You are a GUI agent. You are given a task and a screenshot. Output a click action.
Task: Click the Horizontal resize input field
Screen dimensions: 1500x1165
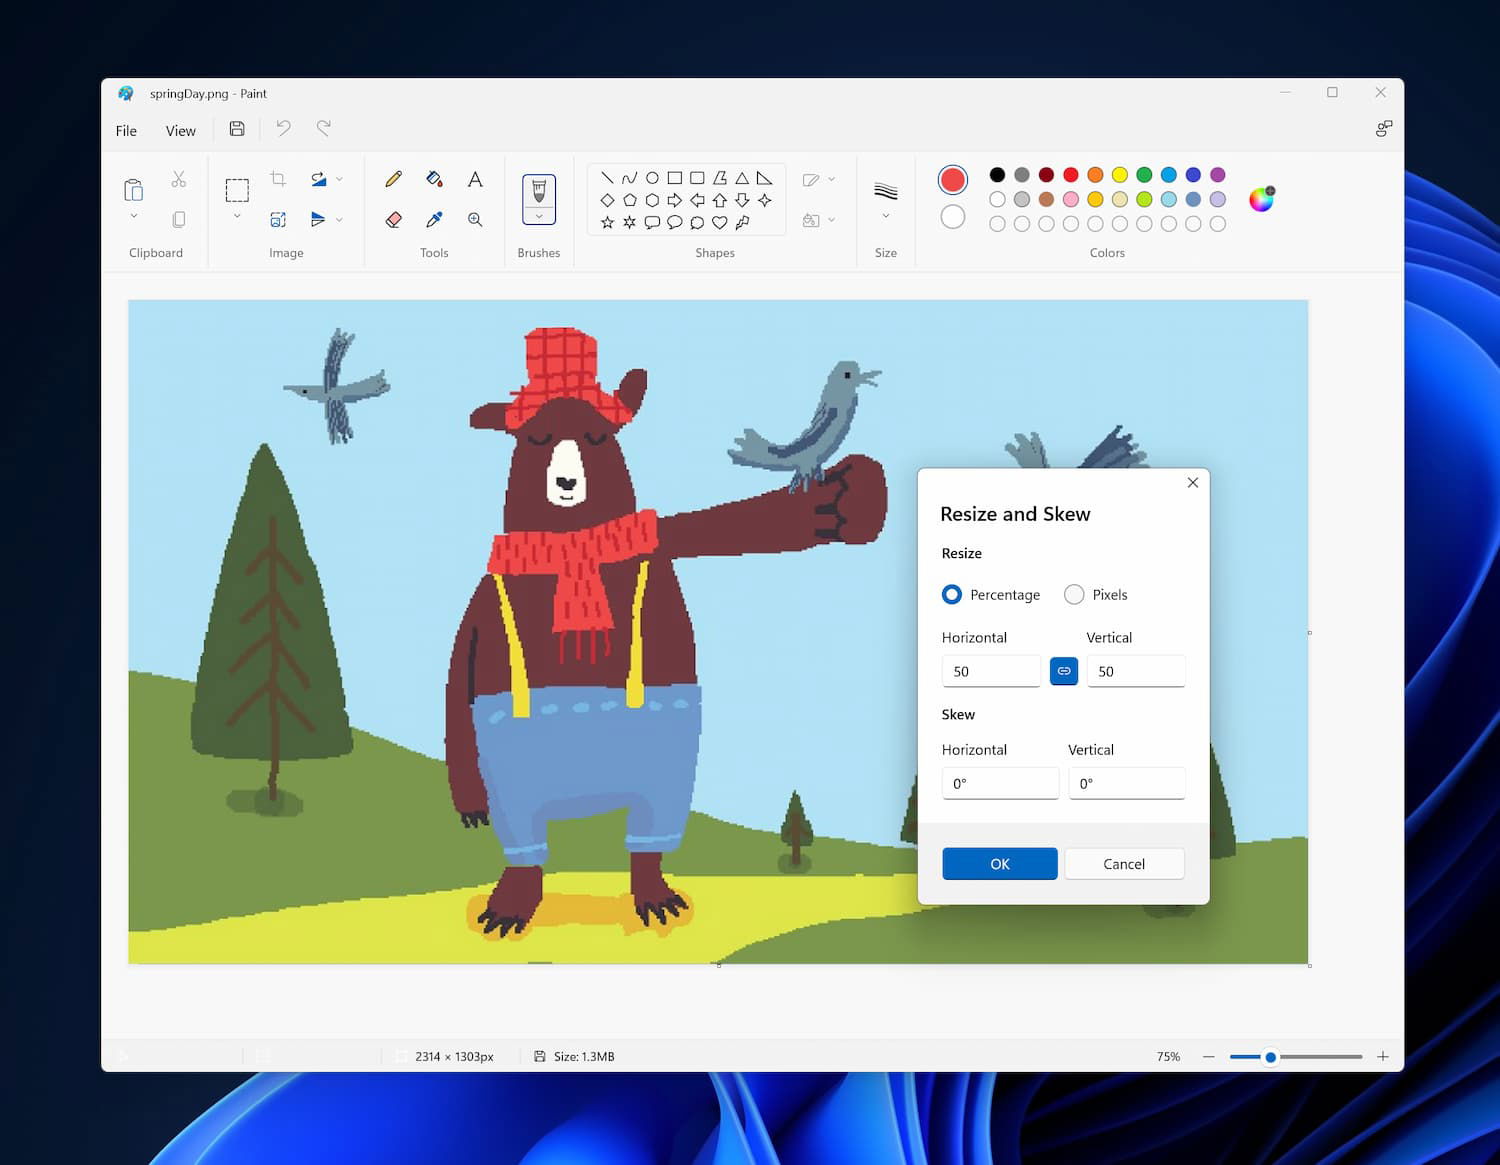pos(991,671)
